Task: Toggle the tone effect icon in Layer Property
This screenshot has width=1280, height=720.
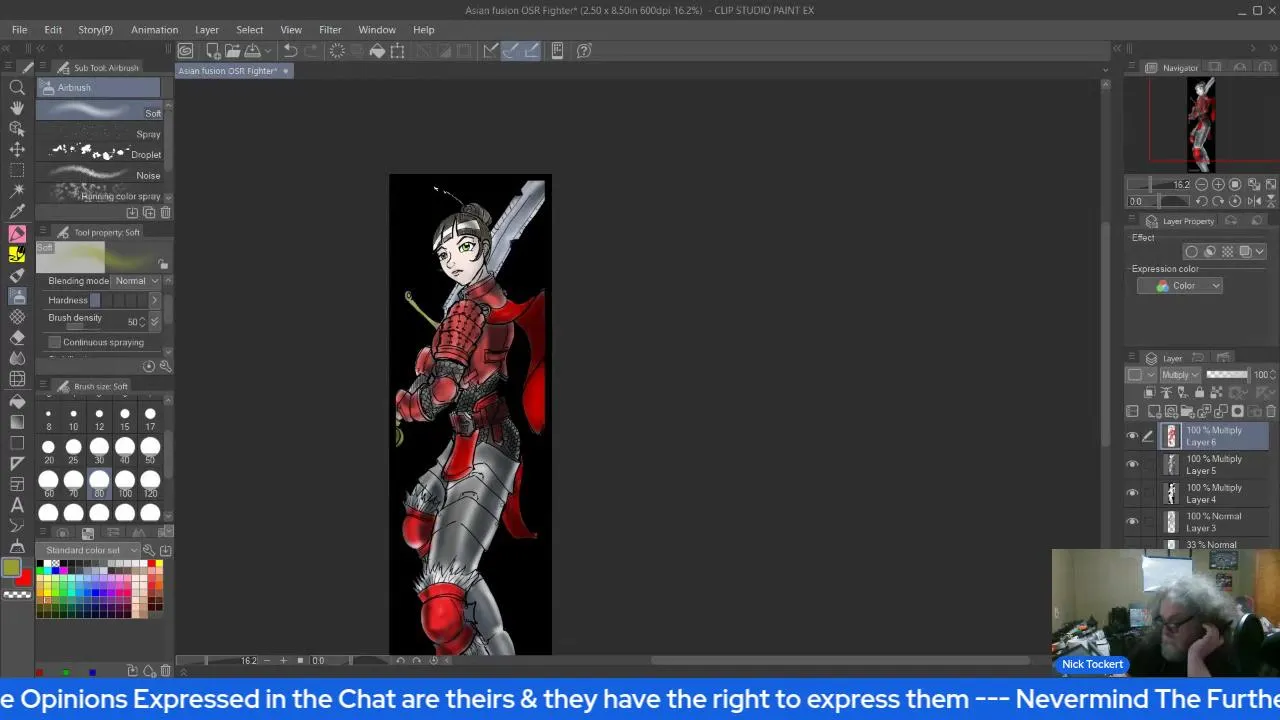Action: [1228, 252]
